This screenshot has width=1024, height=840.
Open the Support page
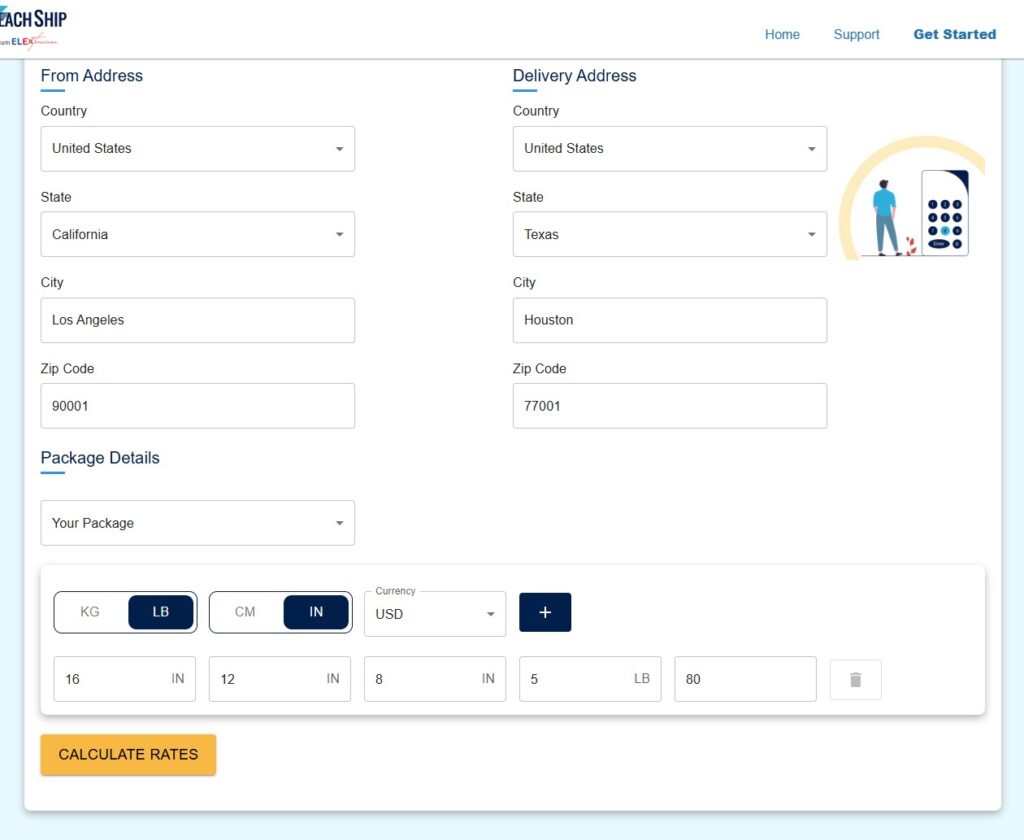pos(856,34)
